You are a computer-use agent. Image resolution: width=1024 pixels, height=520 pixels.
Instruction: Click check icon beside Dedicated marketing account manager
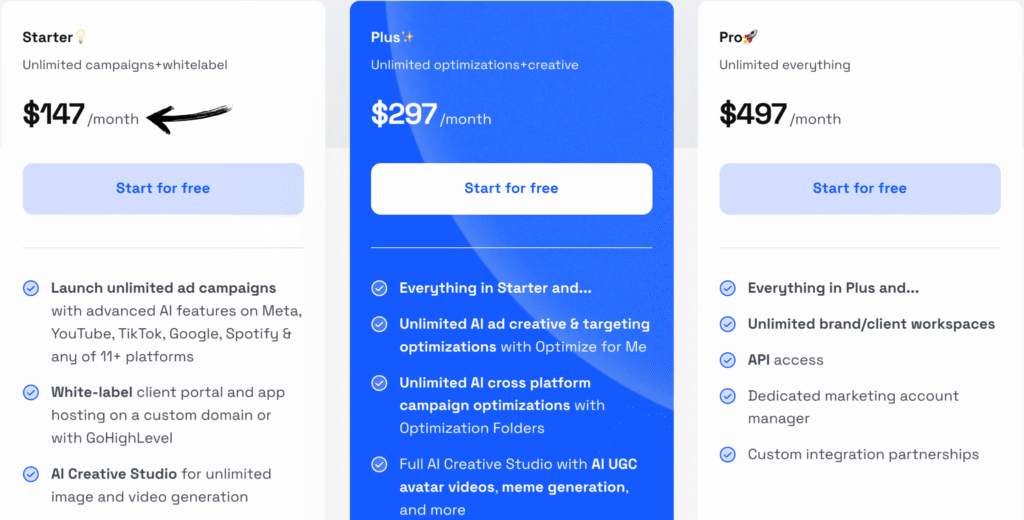pyautogui.click(x=728, y=396)
